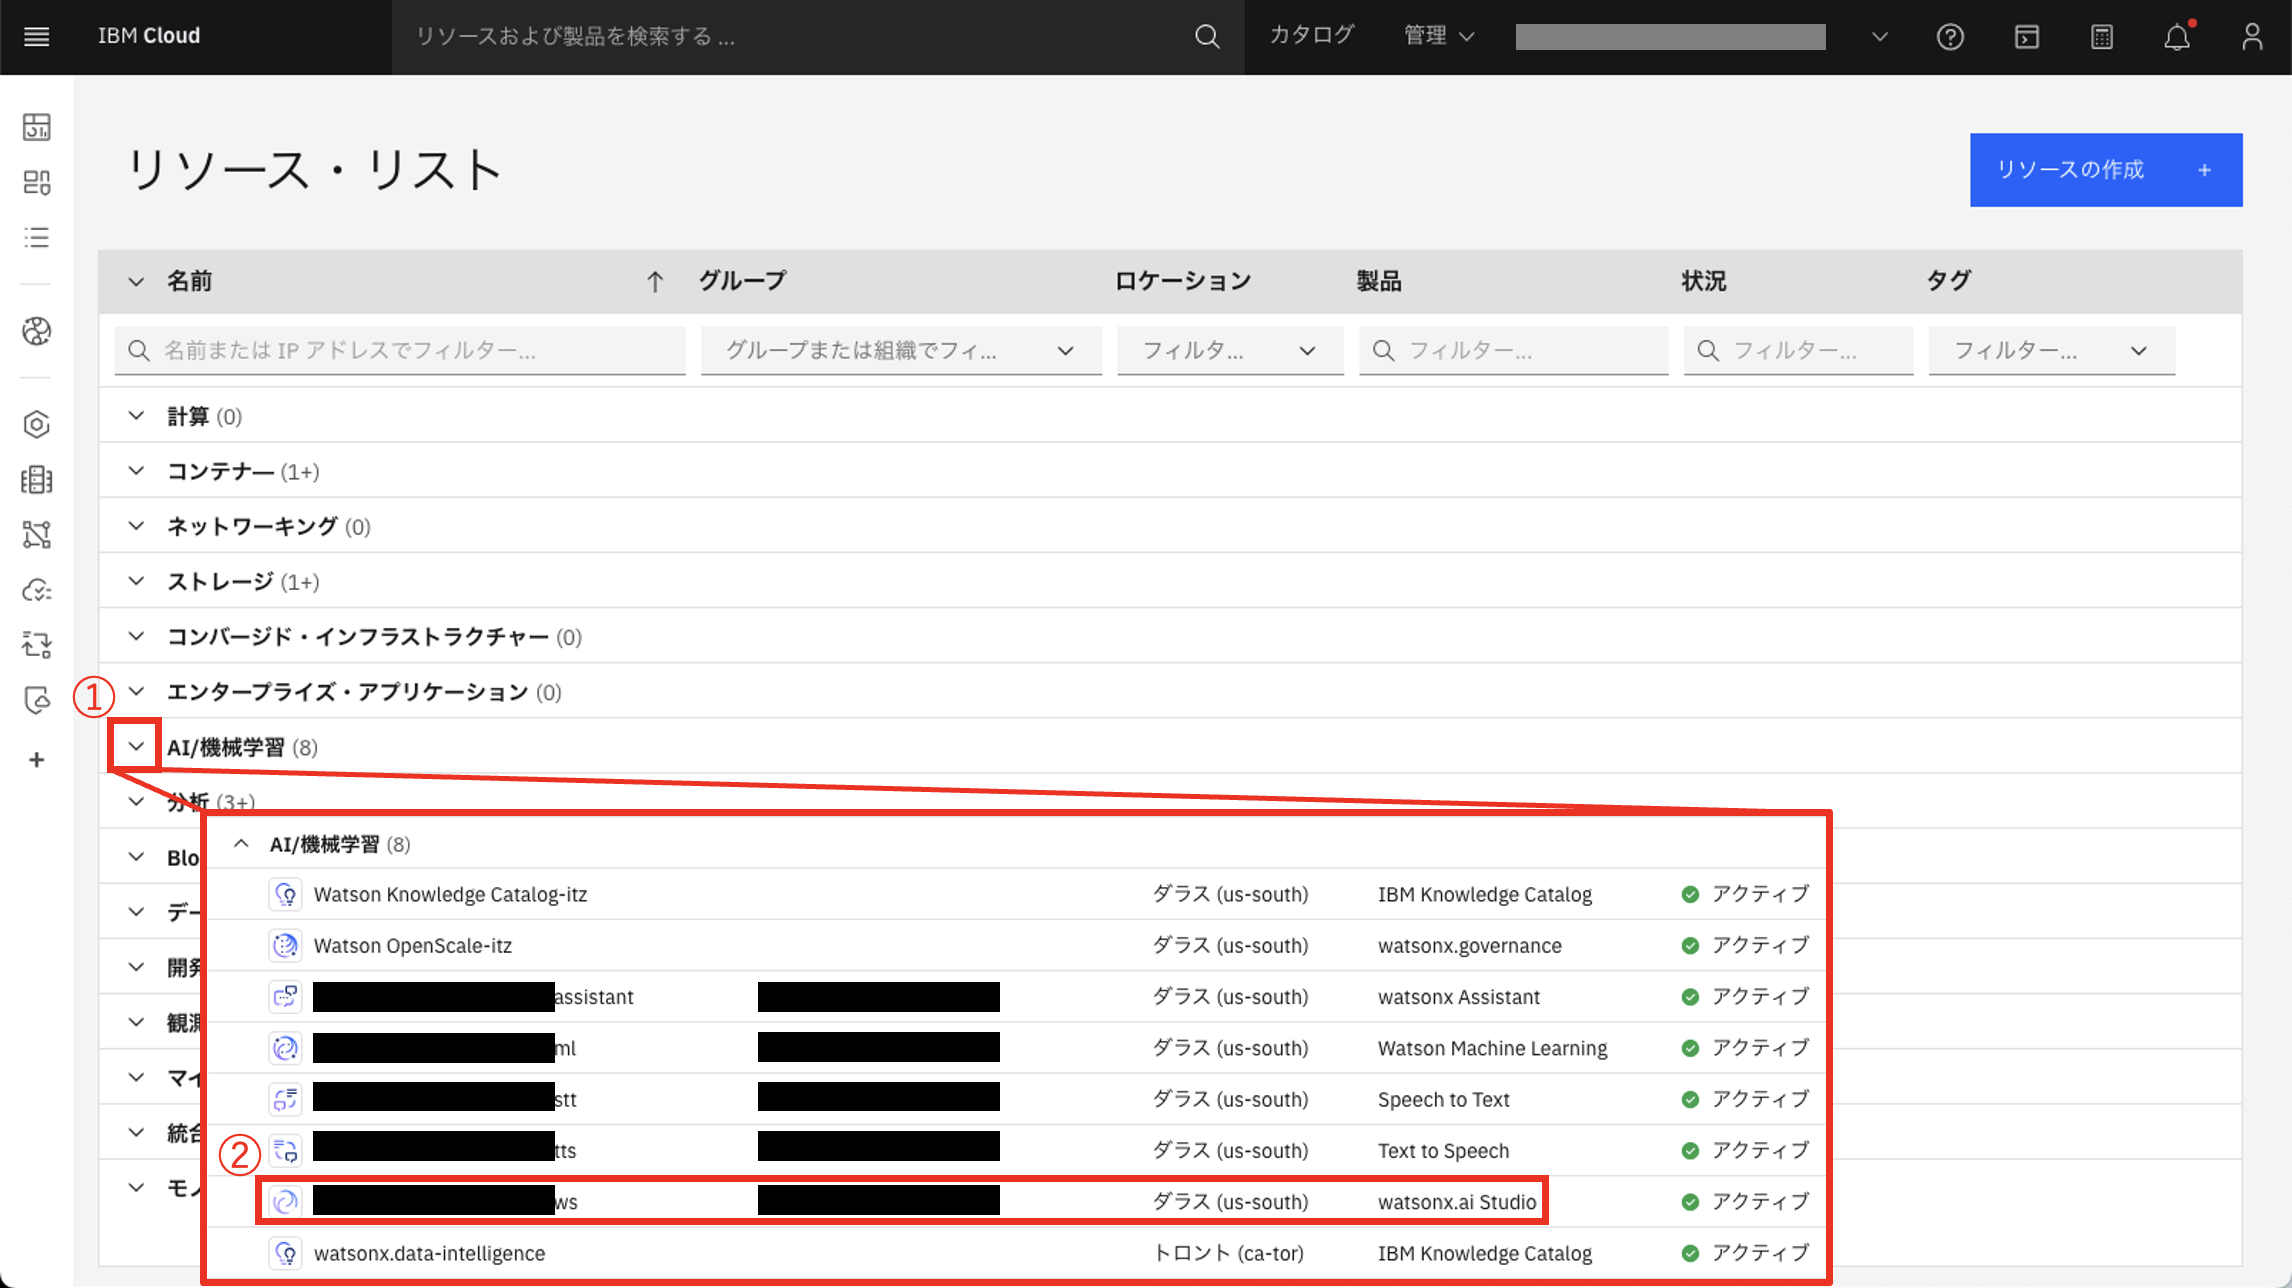Open the 管理 menu
The height and width of the screenshot is (1288, 2292).
pos(1437,35)
